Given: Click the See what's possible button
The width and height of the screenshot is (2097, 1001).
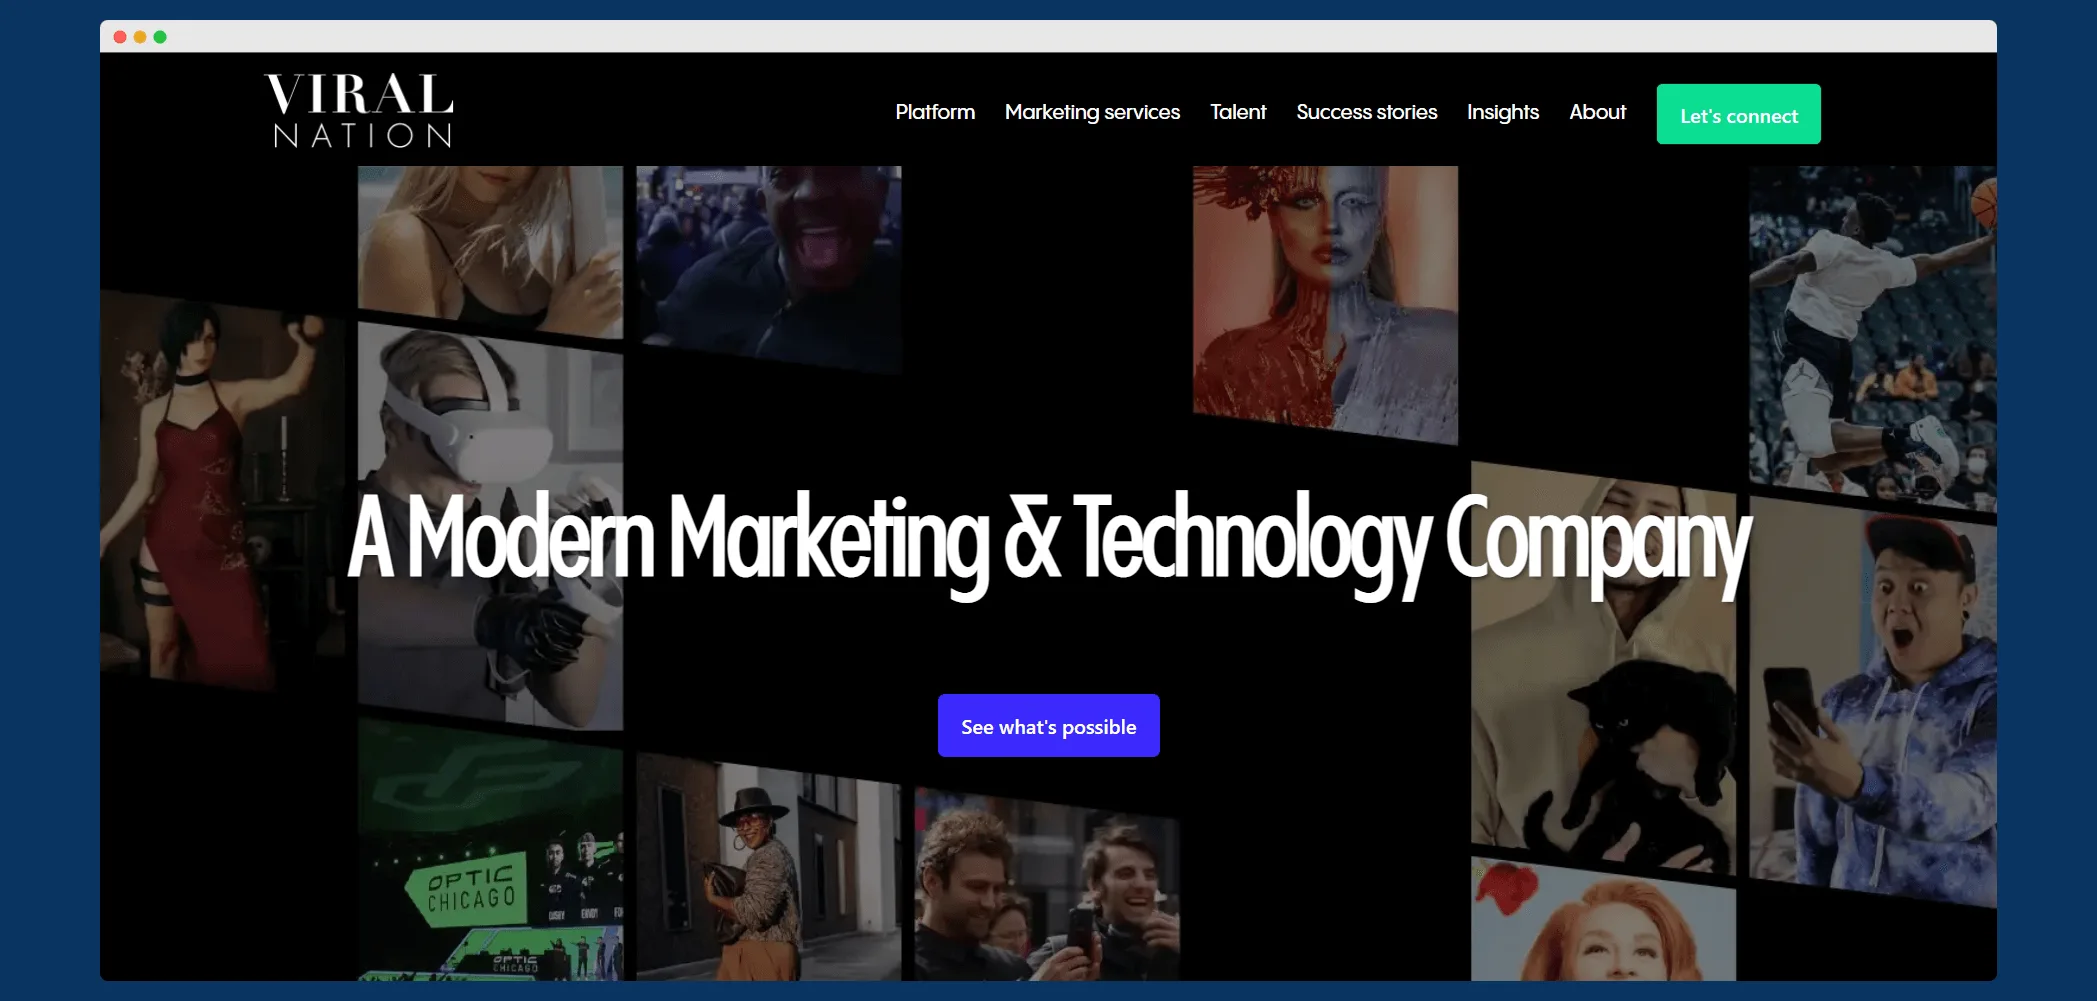Looking at the screenshot, I should pyautogui.click(x=1048, y=726).
